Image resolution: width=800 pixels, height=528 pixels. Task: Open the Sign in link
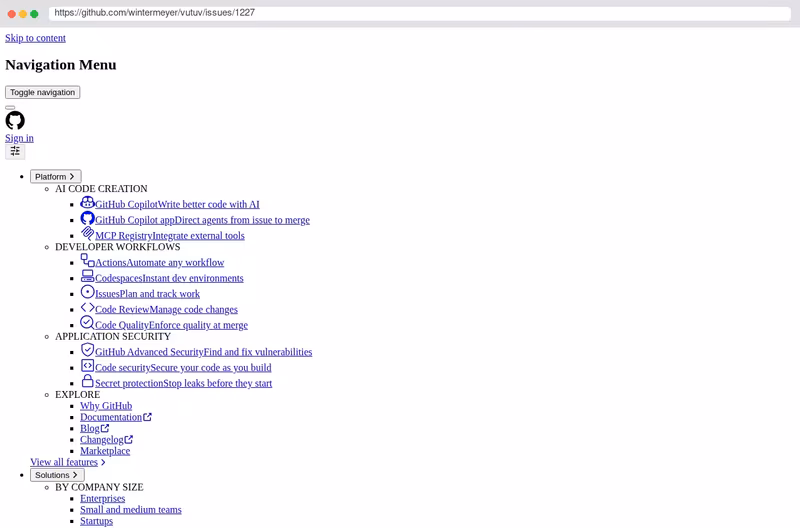[x=19, y=138]
